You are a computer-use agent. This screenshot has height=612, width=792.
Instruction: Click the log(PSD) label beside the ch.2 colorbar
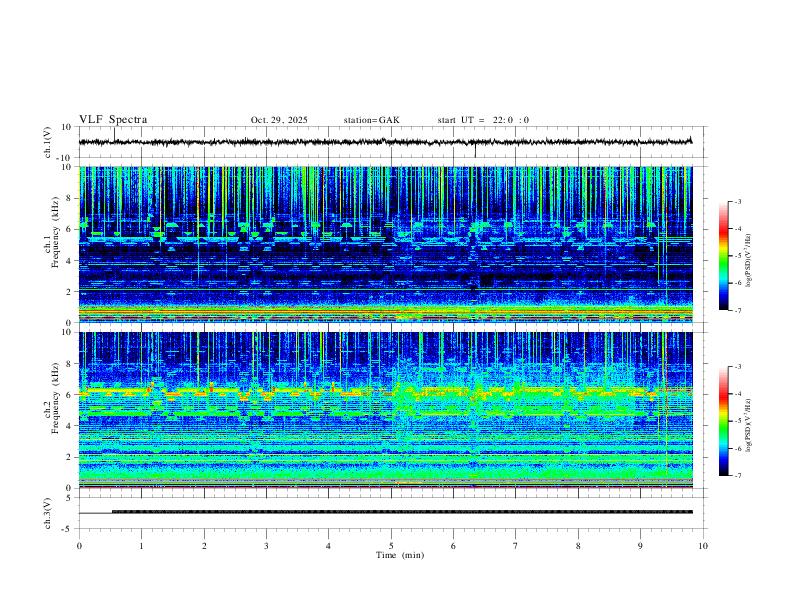click(x=749, y=425)
